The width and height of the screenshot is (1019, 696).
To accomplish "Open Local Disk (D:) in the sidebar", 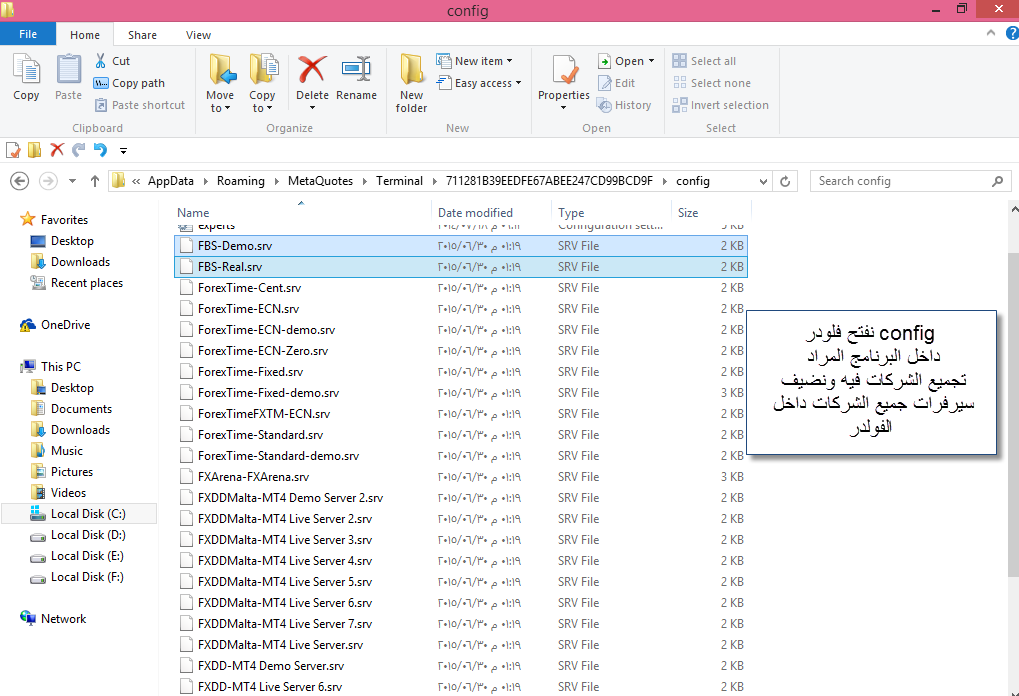I will (88, 535).
